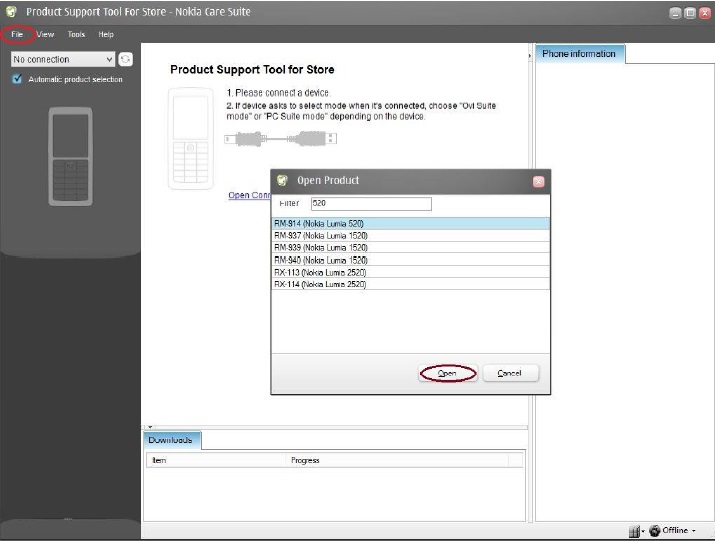Click the Open button in dialog
This screenshot has height=542, width=715.
pos(448,373)
